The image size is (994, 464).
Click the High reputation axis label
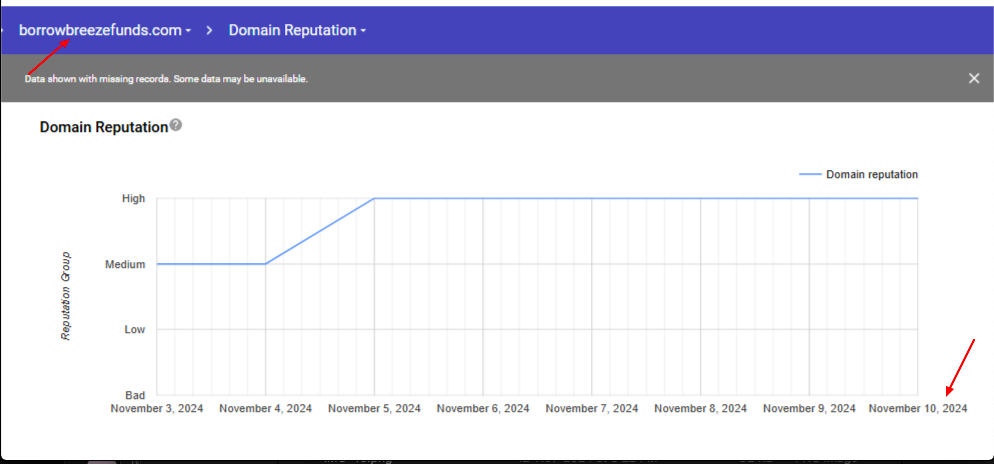[x=133, y=198]
